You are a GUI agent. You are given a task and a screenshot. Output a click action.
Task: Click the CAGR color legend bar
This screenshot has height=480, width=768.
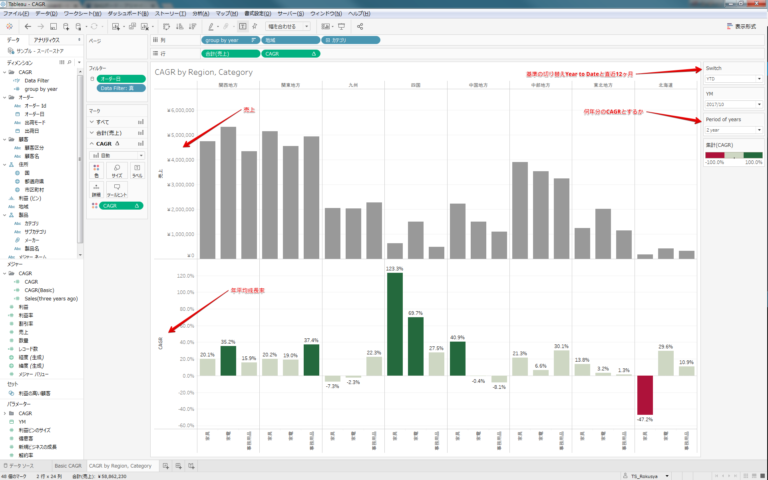click(733, 155)
